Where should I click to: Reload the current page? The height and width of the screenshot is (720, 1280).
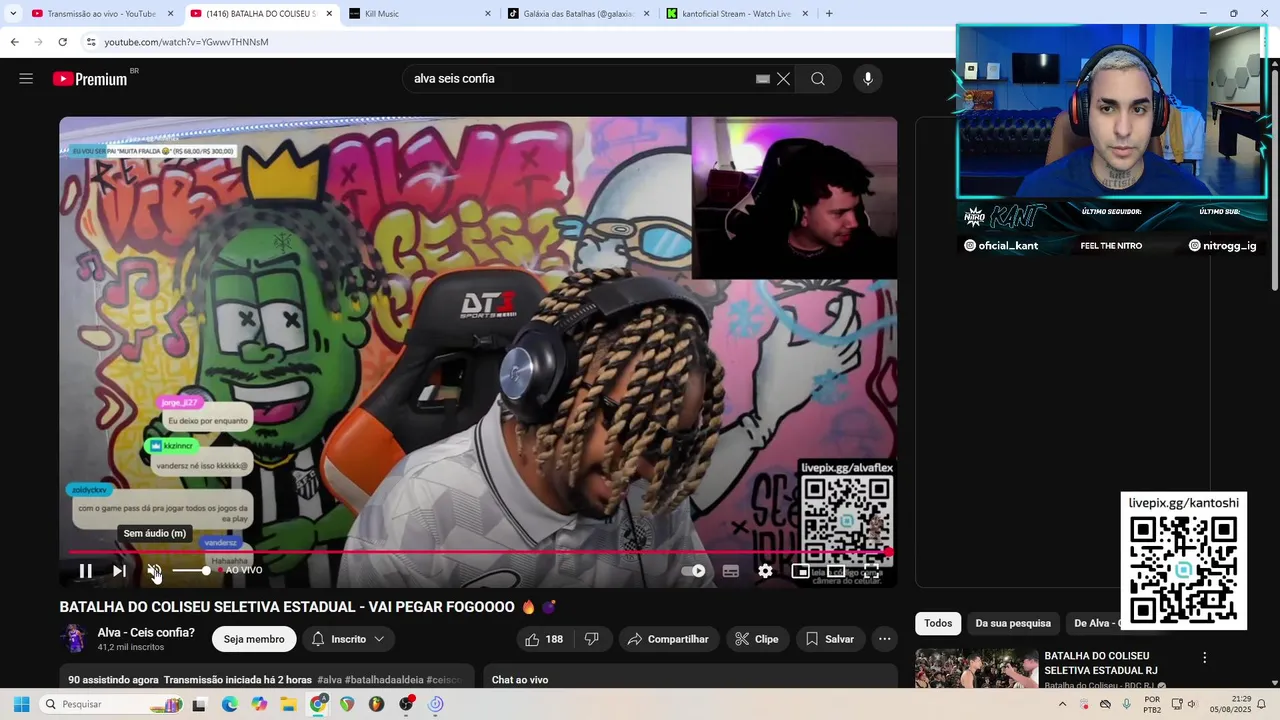pos(62,42)
